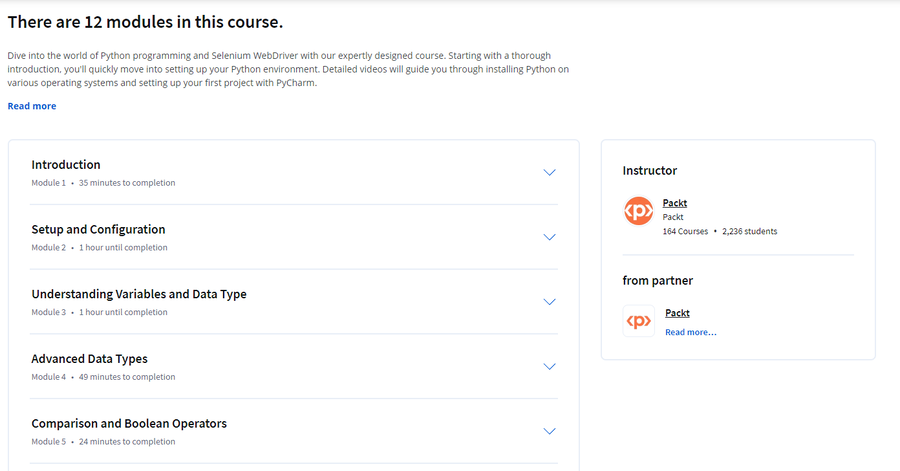Select Comparison and Boolean Operators module title
This screenshot has width=900, height=471.
pos(129,423)
